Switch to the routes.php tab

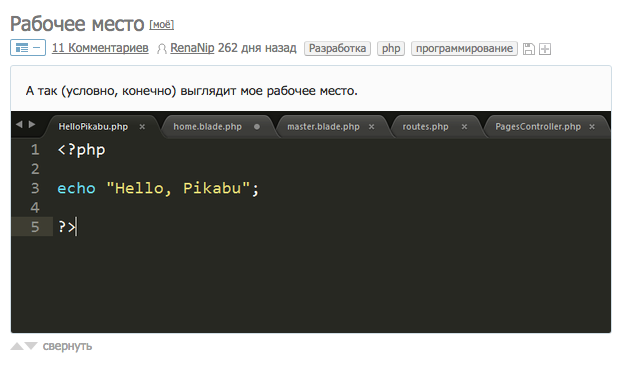(425, 127)
